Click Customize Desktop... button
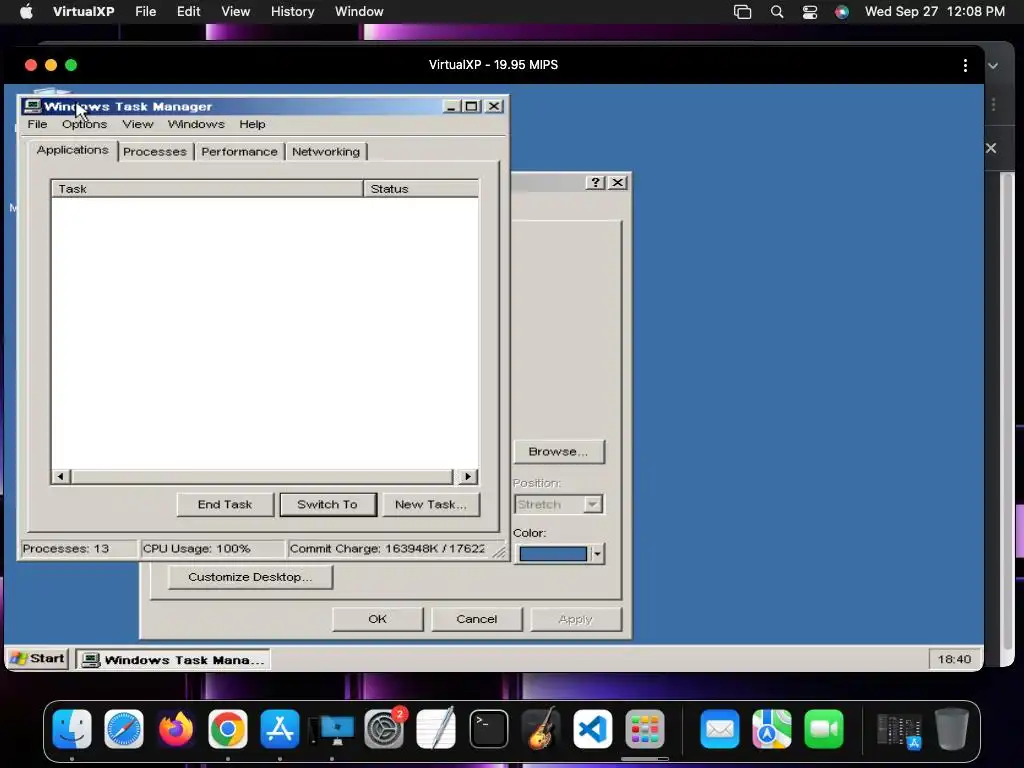This screenshot has height=768, width=1024. [250, 577]
